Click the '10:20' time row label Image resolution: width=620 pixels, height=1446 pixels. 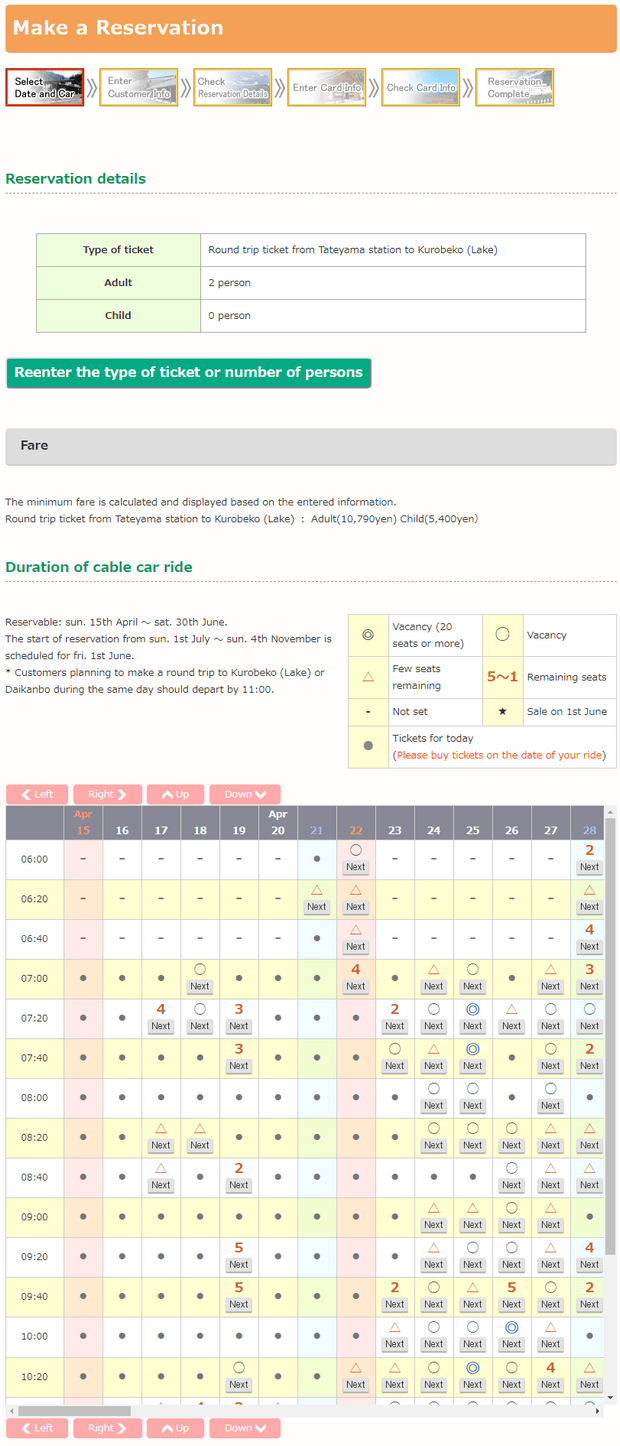click(35, 1377)
